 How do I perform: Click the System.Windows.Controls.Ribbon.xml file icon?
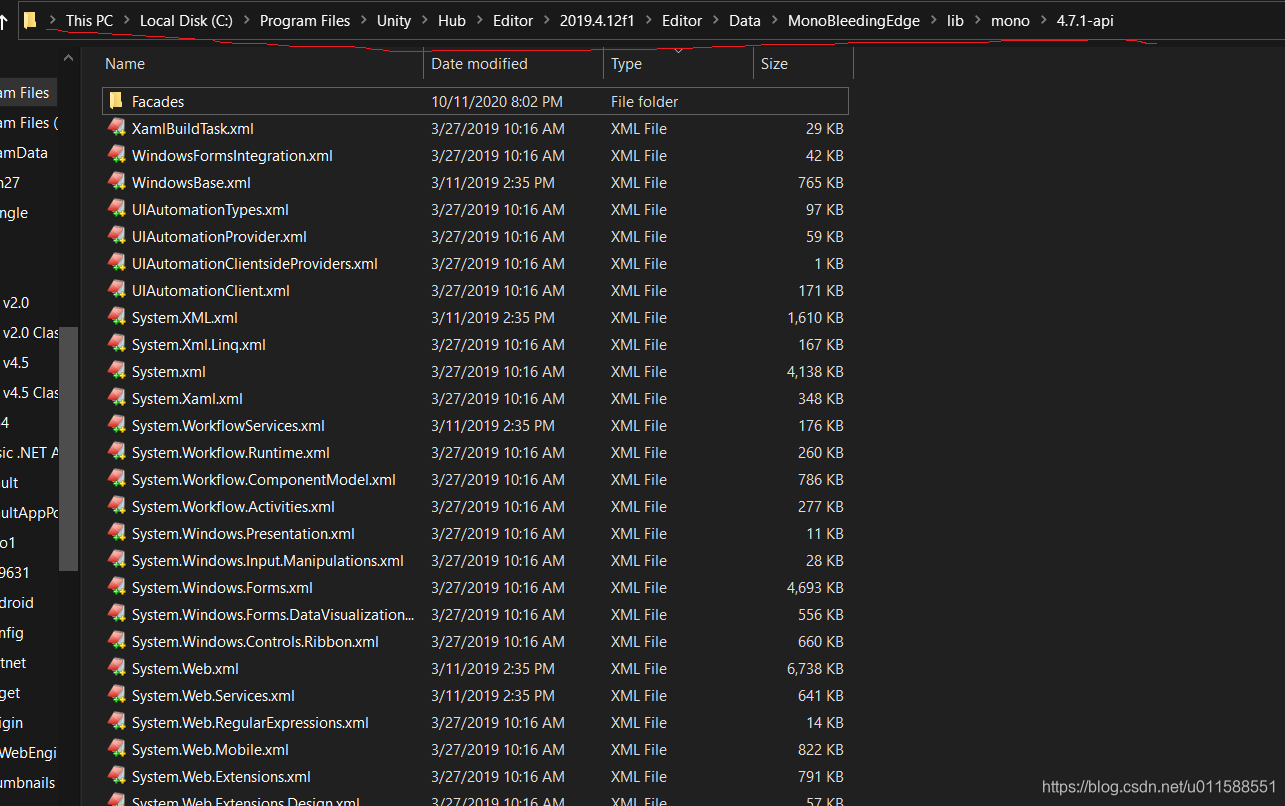click(x=116, y=641)
